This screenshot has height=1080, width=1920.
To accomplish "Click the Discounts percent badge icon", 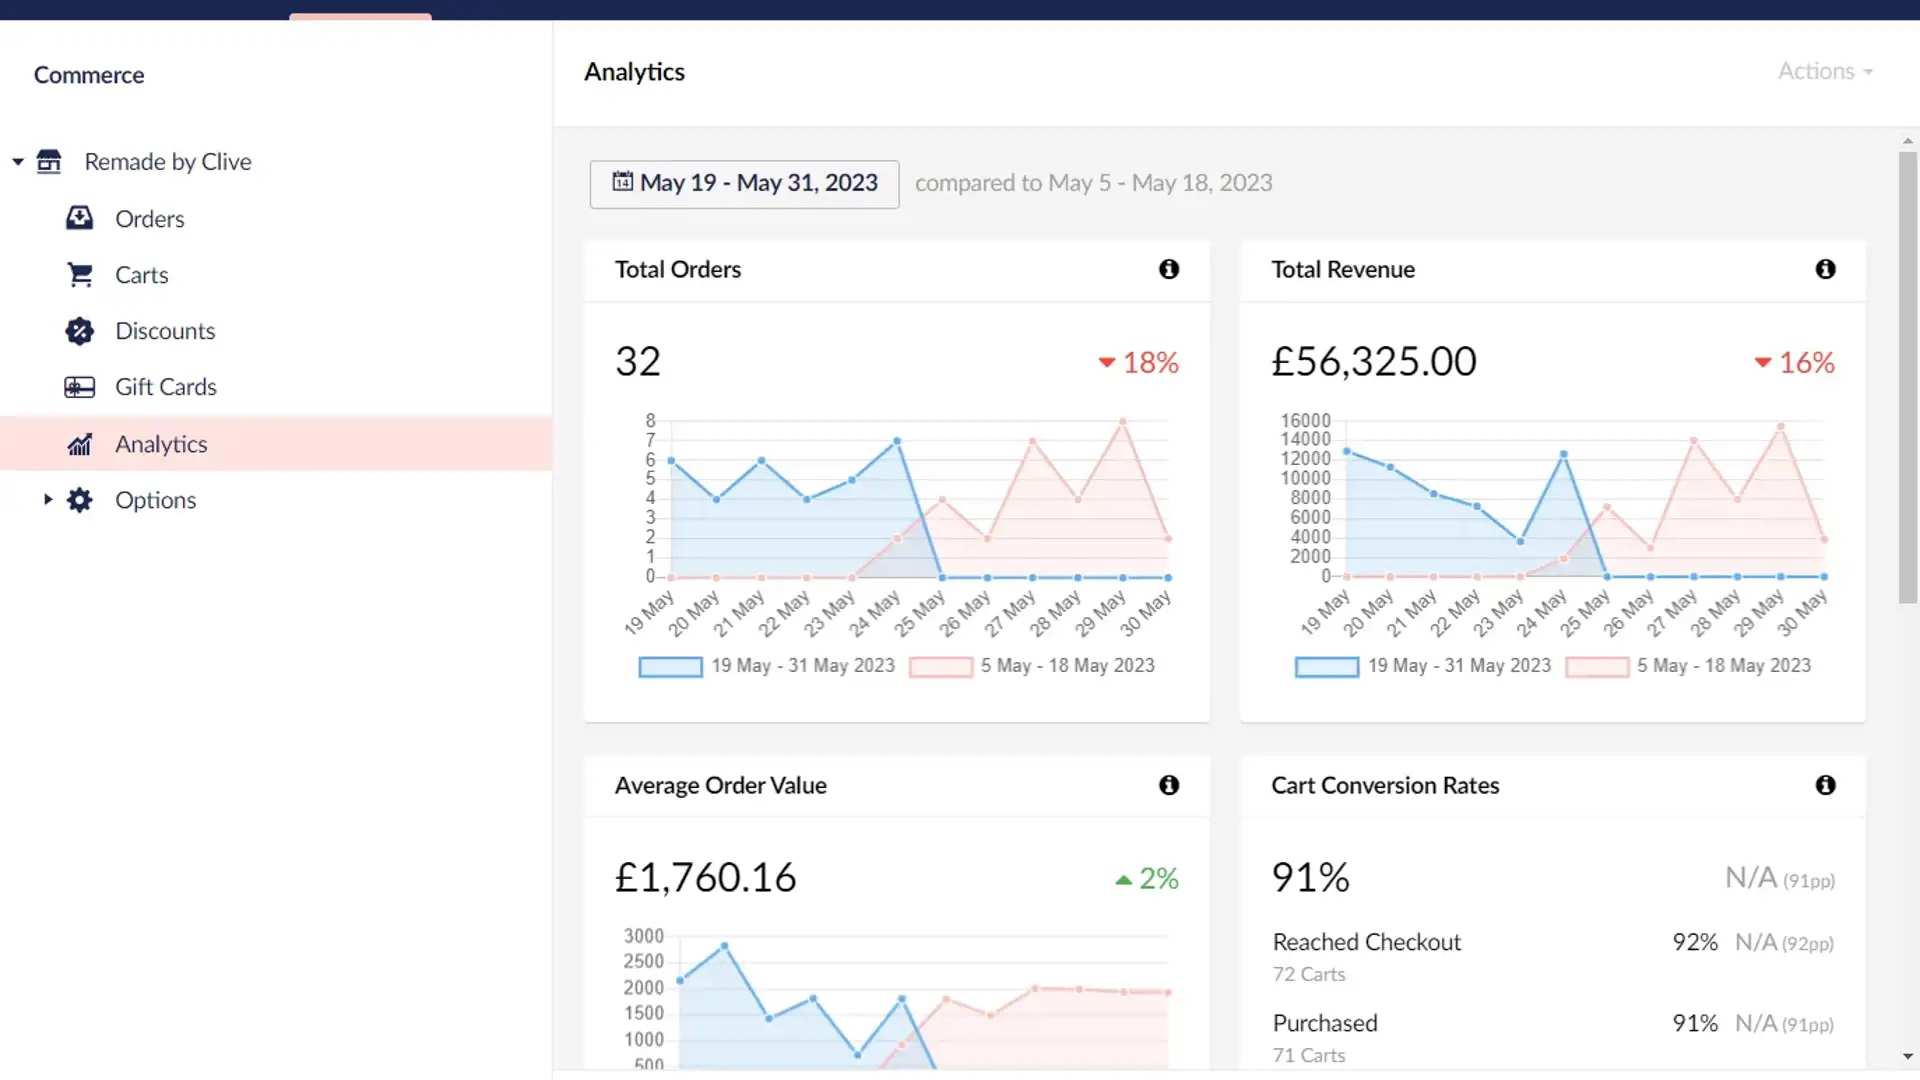I will pos(79,331).
